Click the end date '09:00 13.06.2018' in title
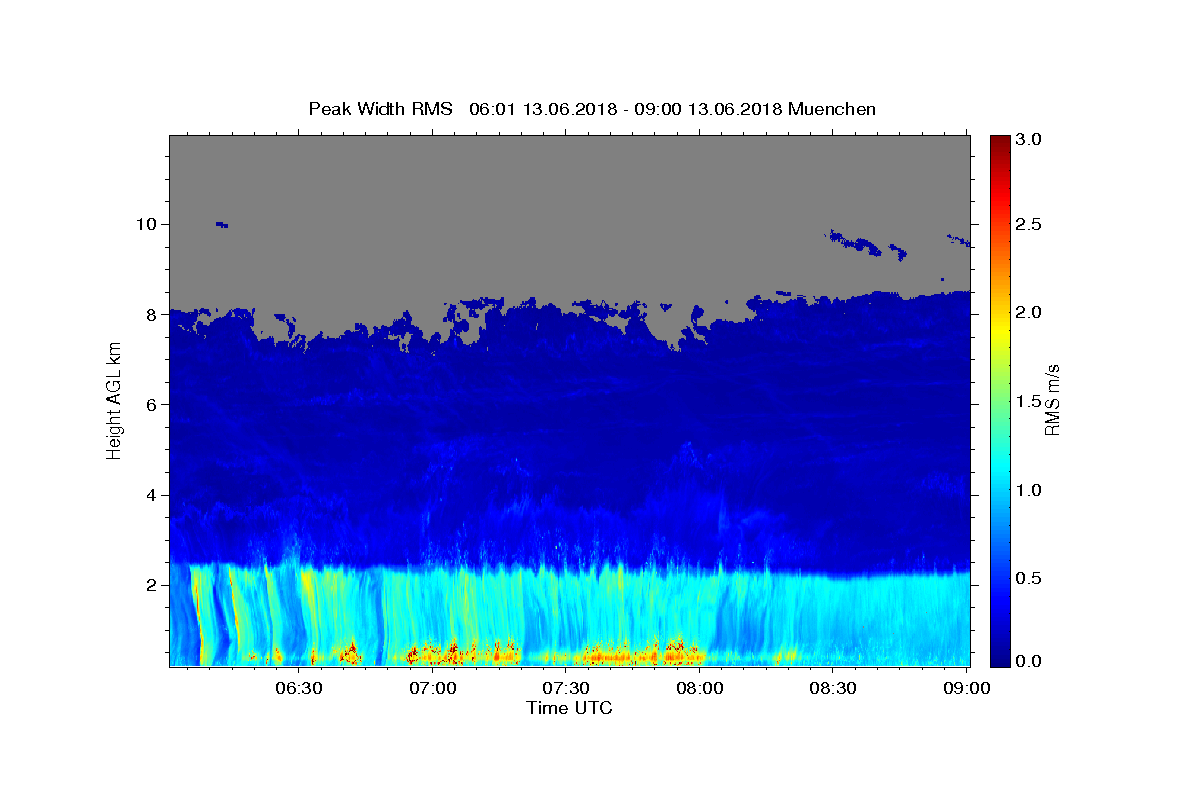Image resolution: width=1200 pixels, height=800 pixels. point(708,109)
